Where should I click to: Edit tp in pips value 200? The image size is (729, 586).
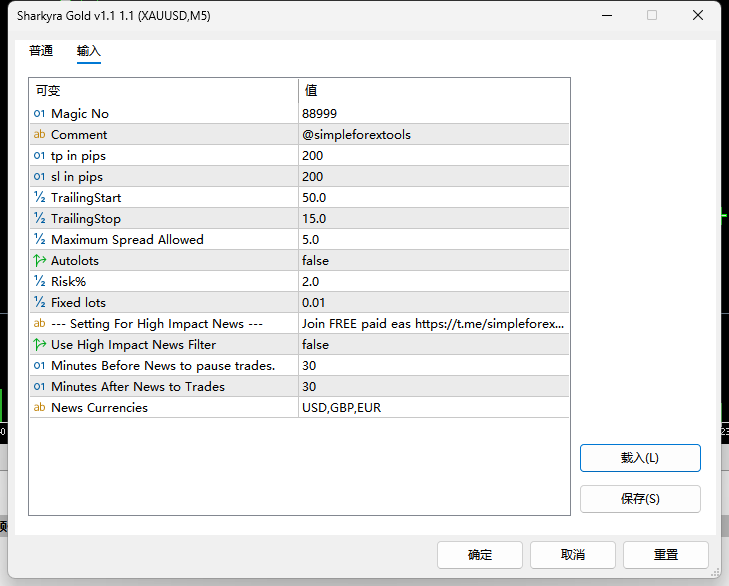pos(434,155)
